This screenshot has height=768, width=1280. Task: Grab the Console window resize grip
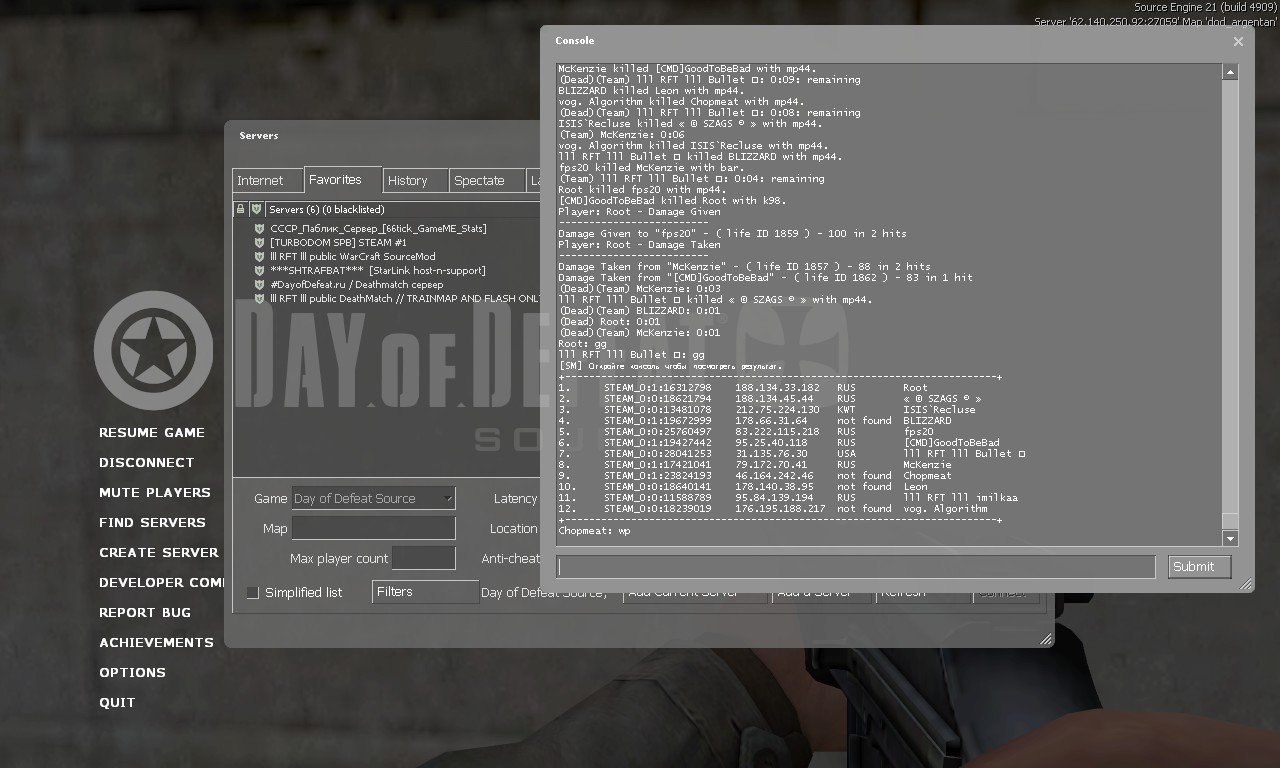point(1246,584)
